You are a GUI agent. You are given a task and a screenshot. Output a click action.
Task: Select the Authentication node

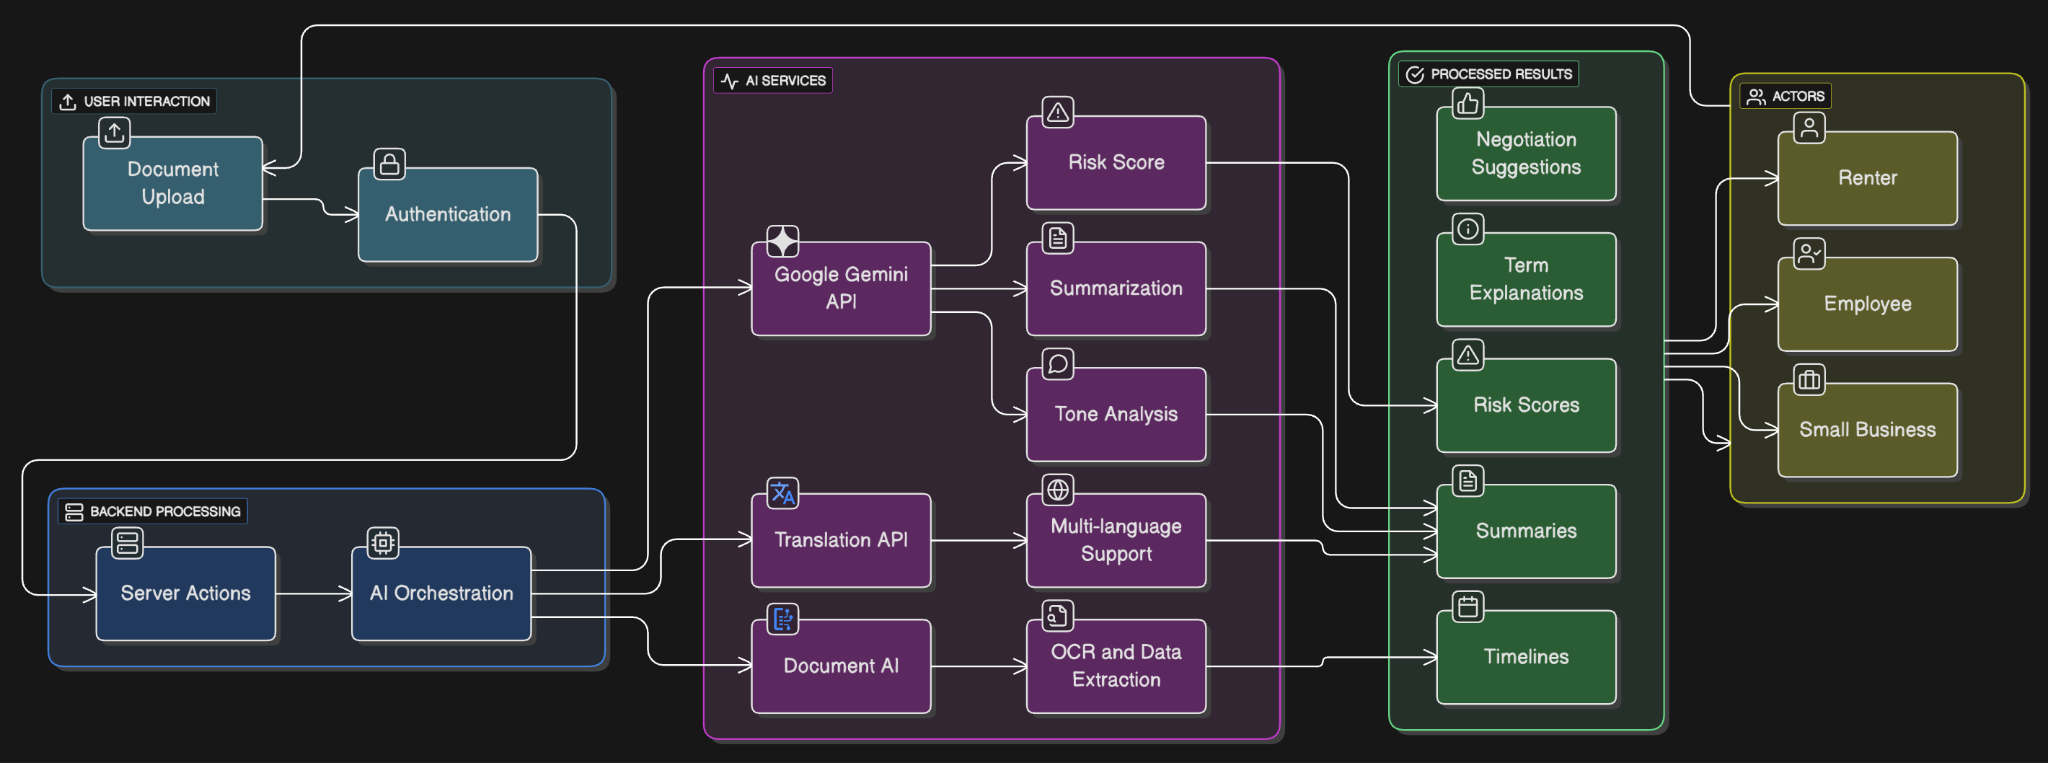point(448,215)
